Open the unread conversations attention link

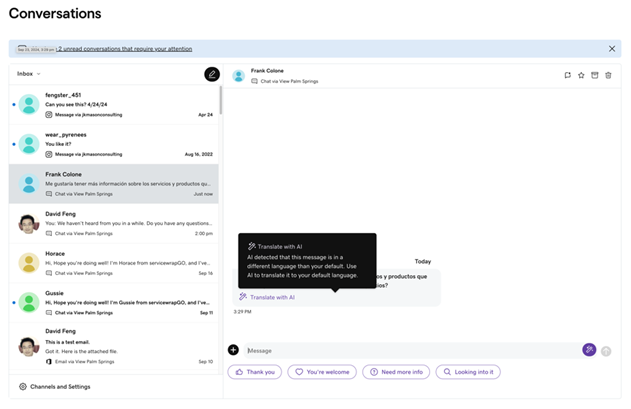[x=125, y=49]
